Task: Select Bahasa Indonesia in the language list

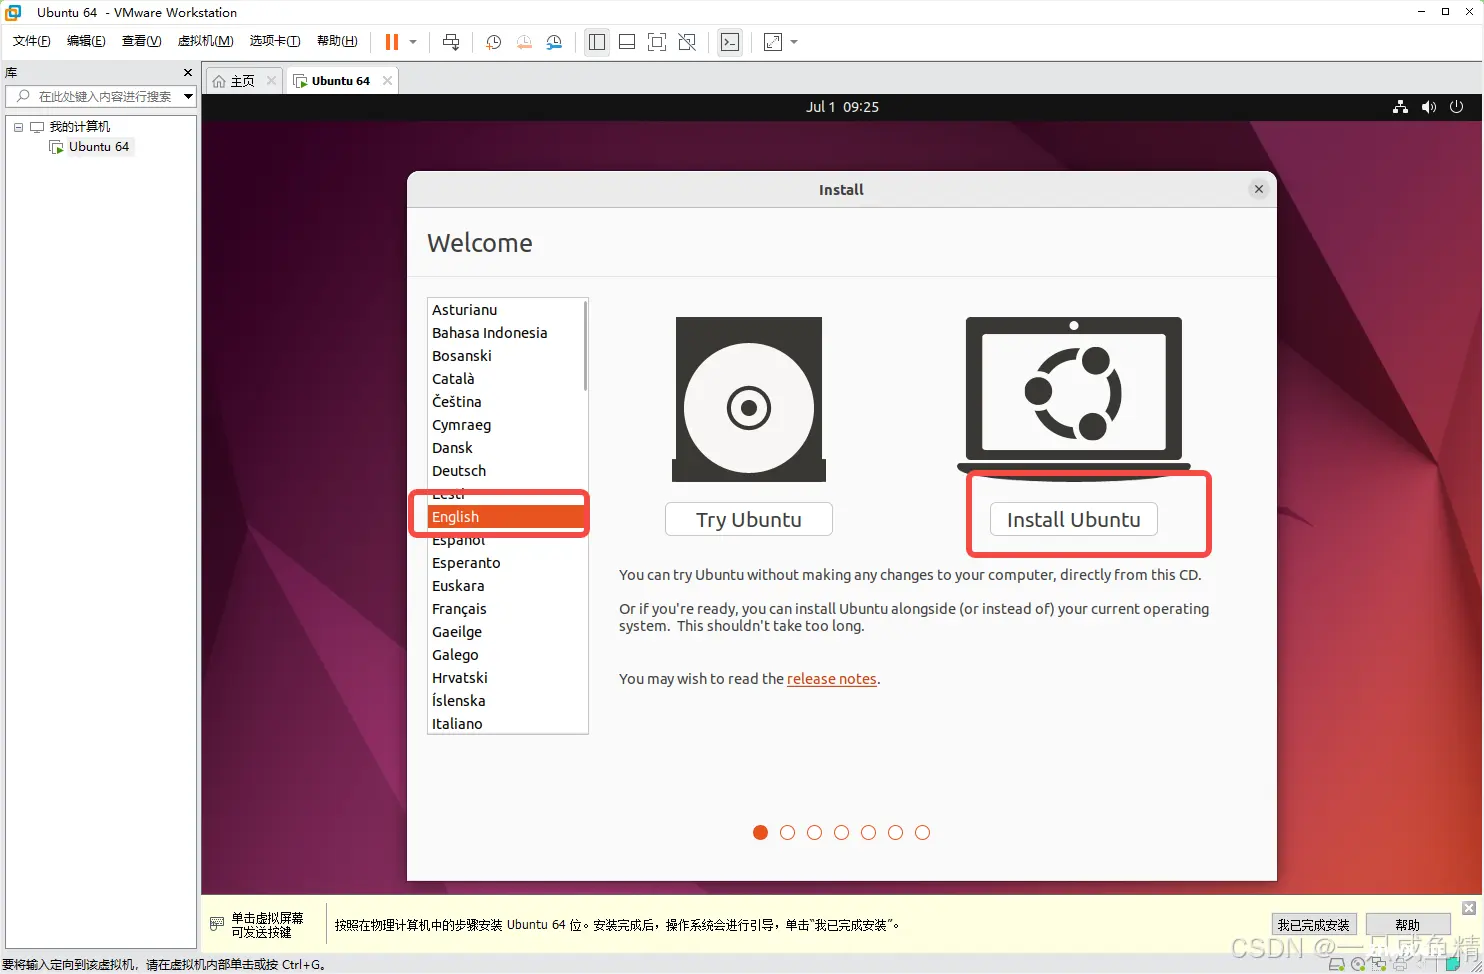Action: pyautogui.click(x=505, y=333)
